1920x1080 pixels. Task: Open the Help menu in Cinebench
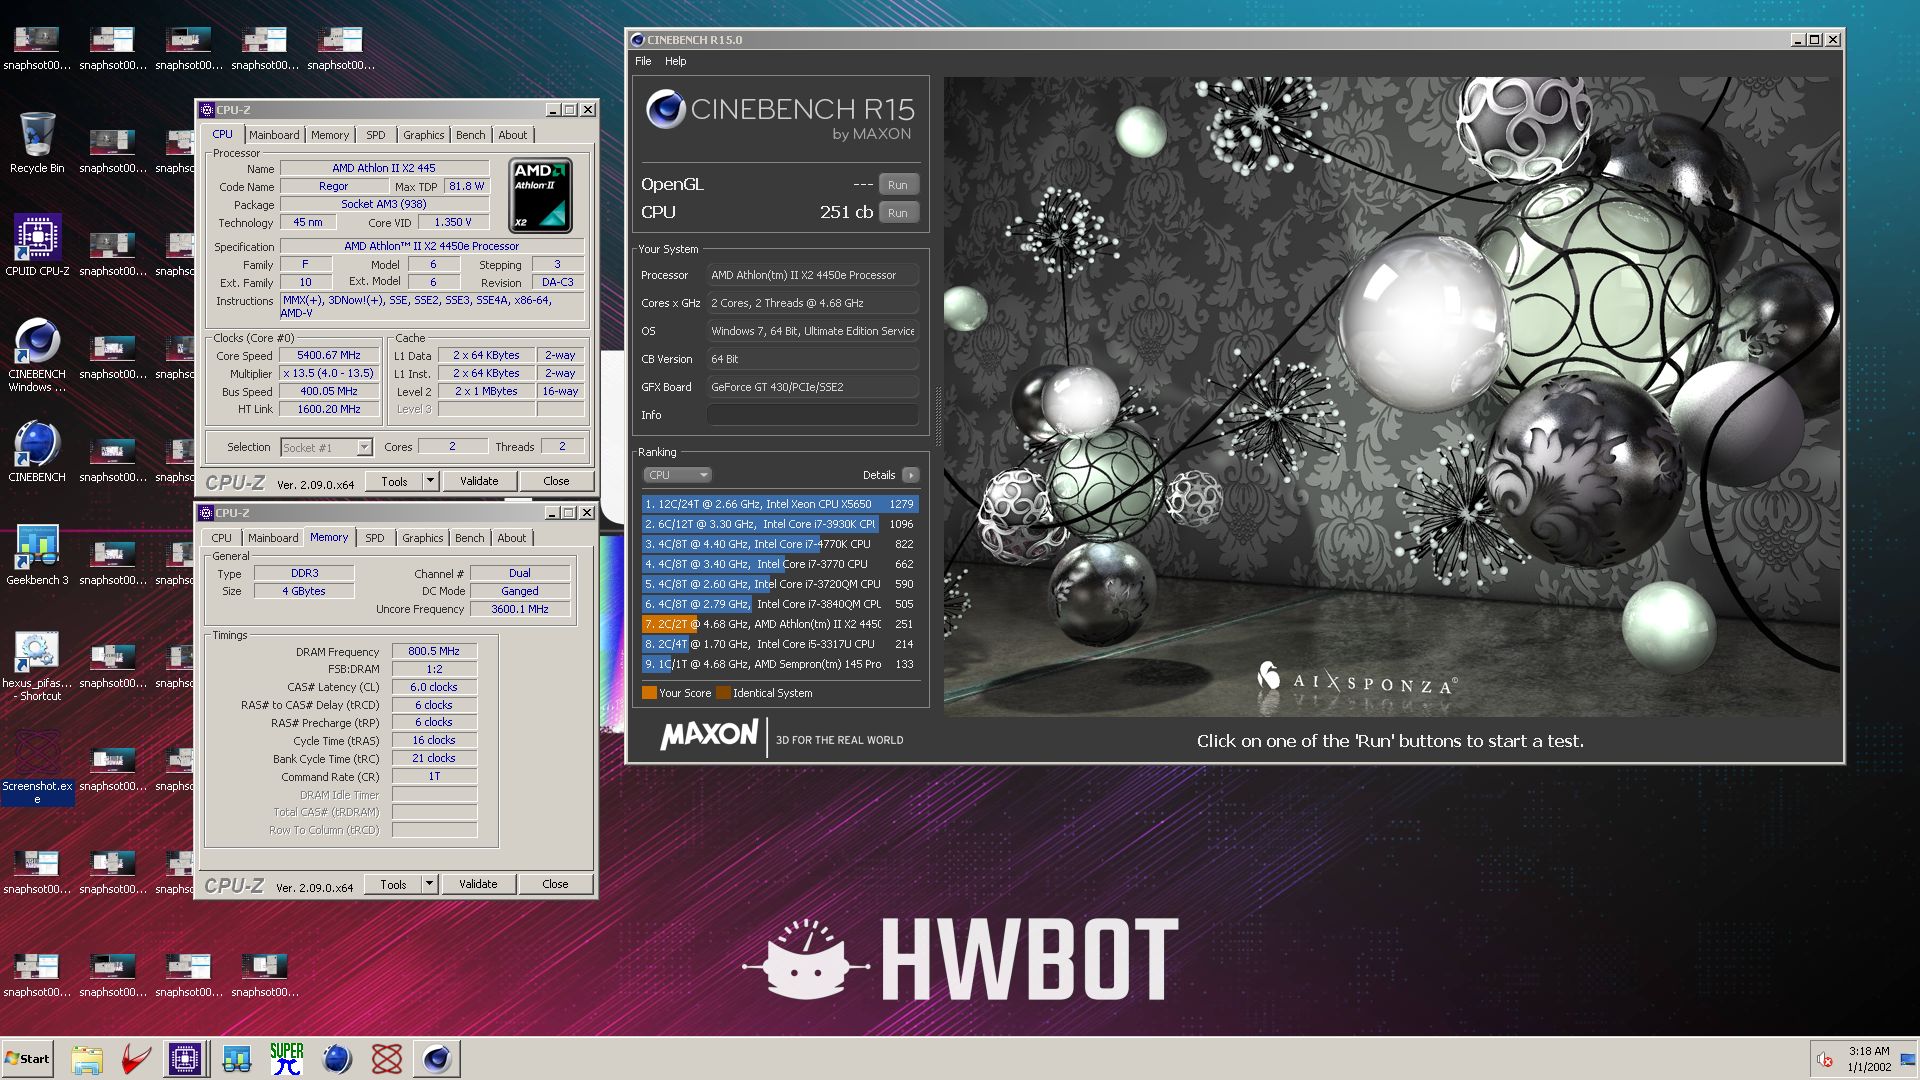[676, 61]
